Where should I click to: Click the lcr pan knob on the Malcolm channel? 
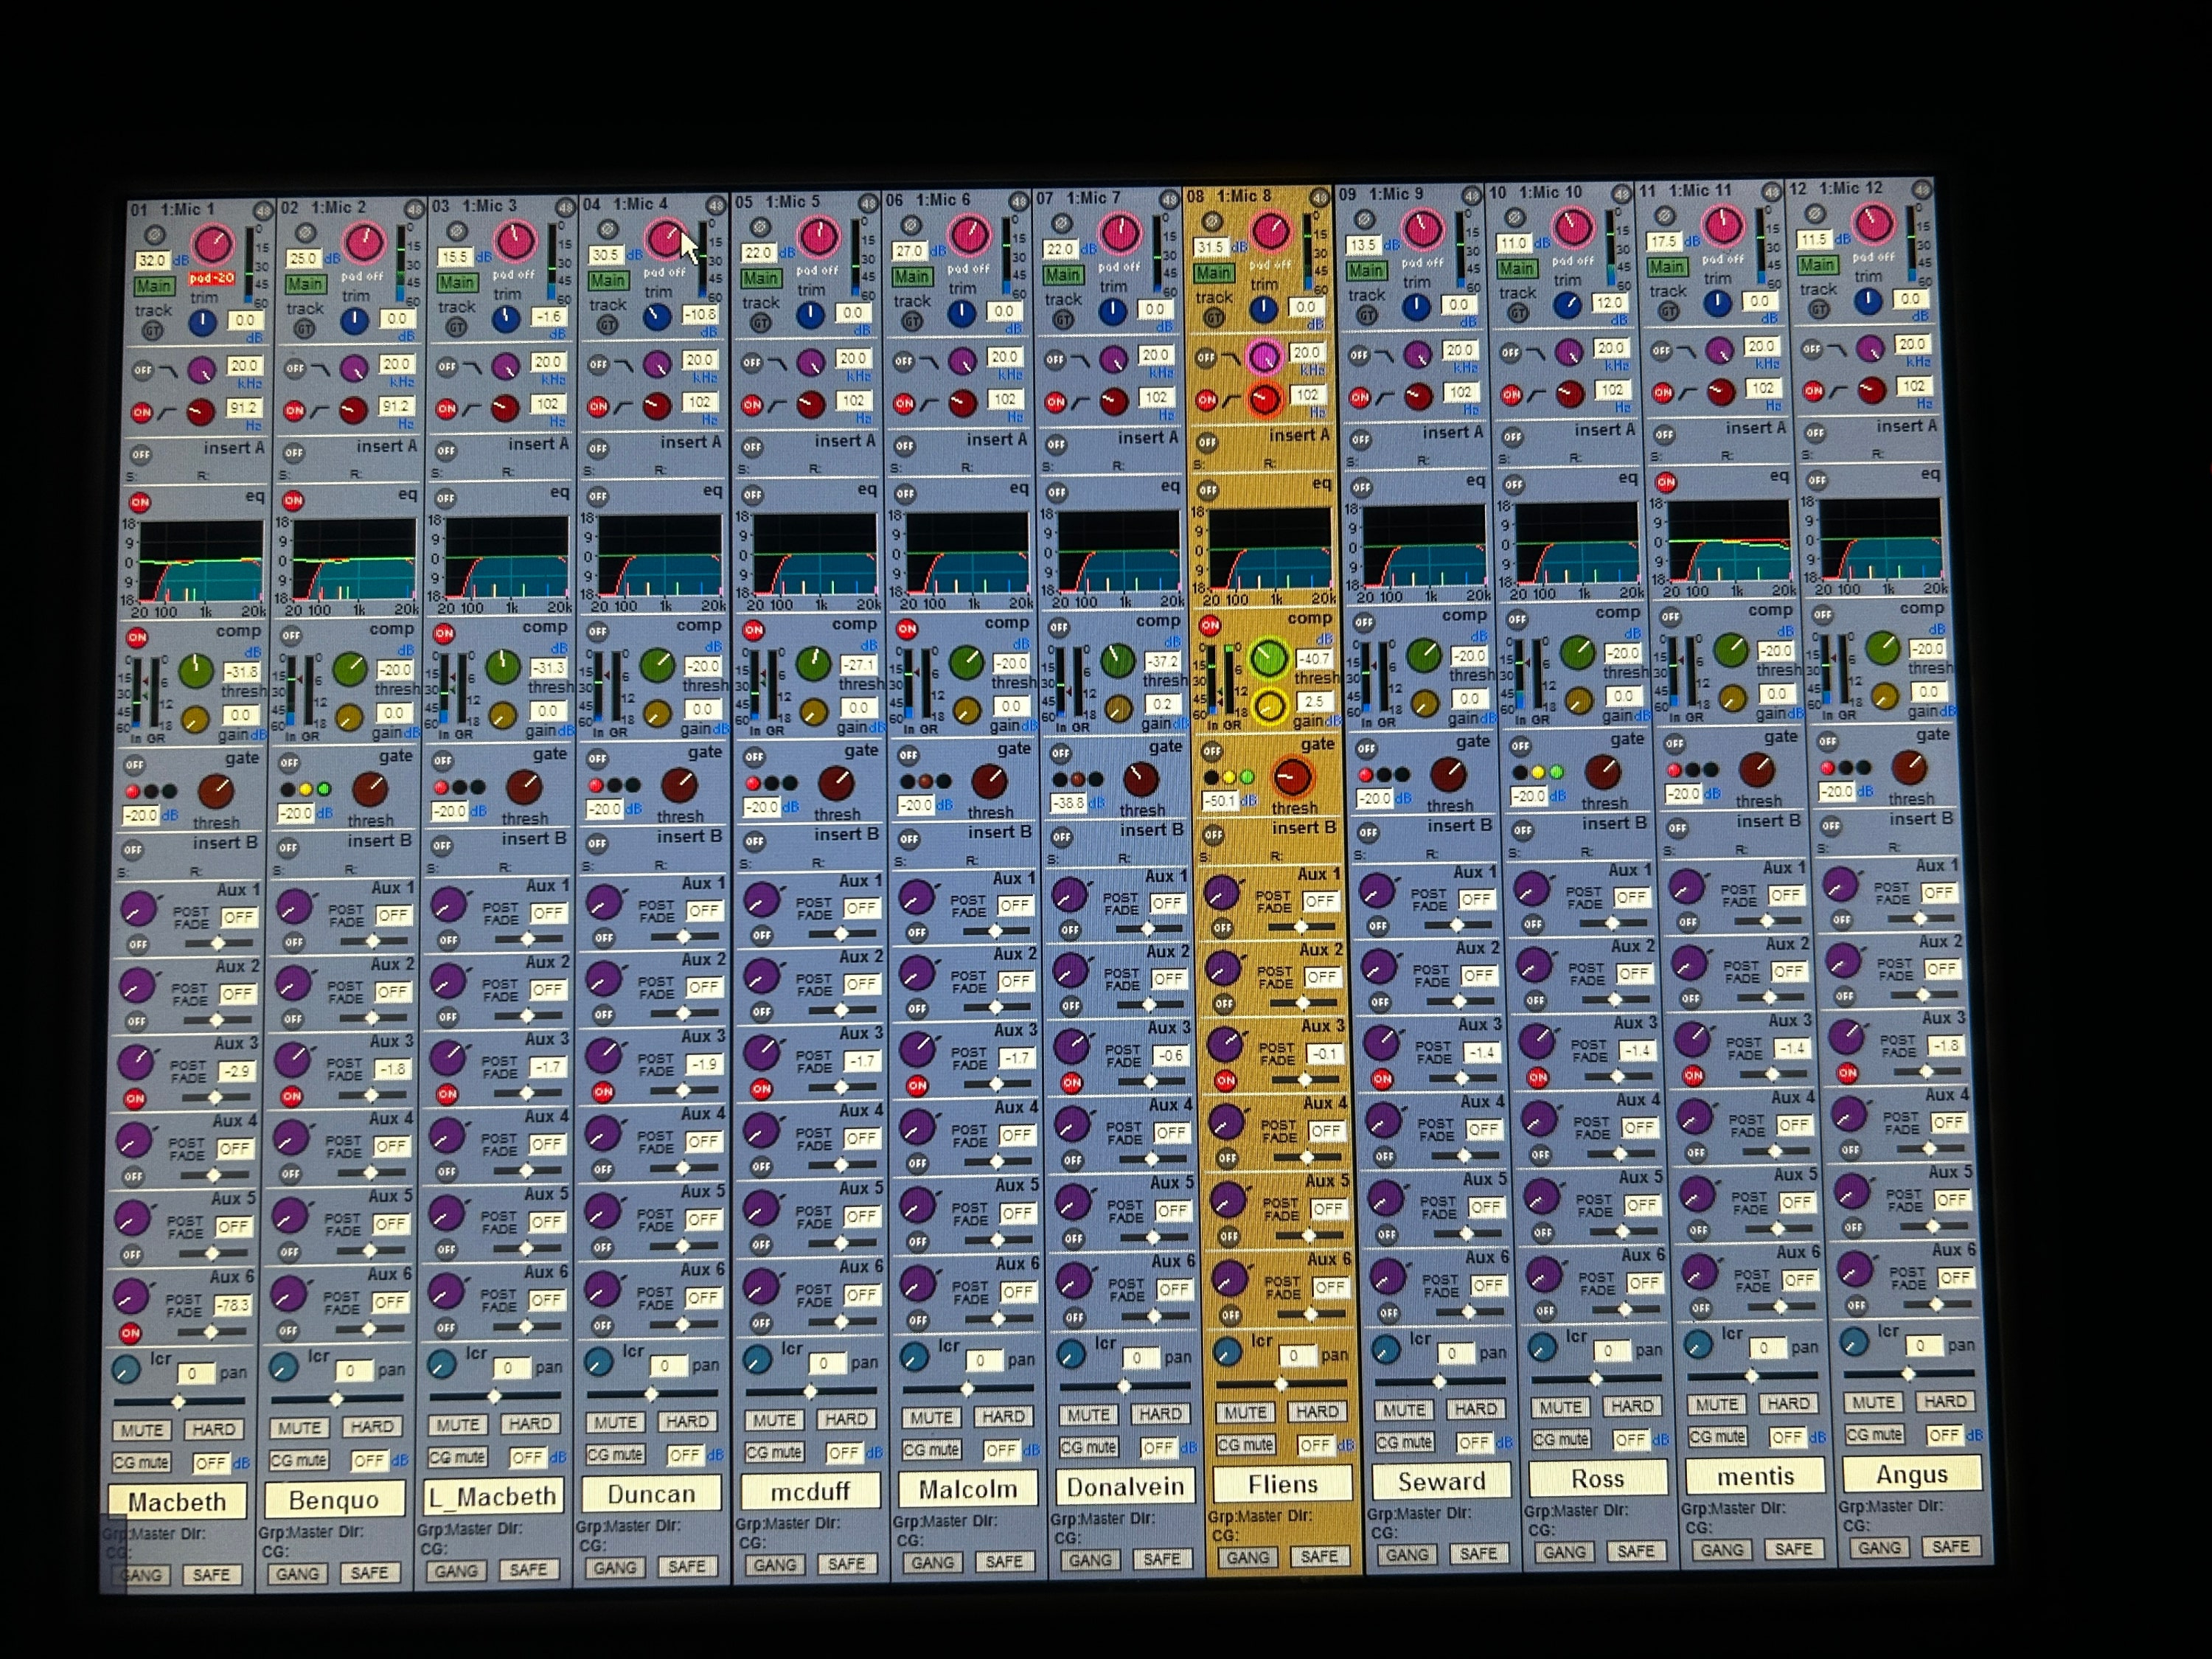[915, 1357]
